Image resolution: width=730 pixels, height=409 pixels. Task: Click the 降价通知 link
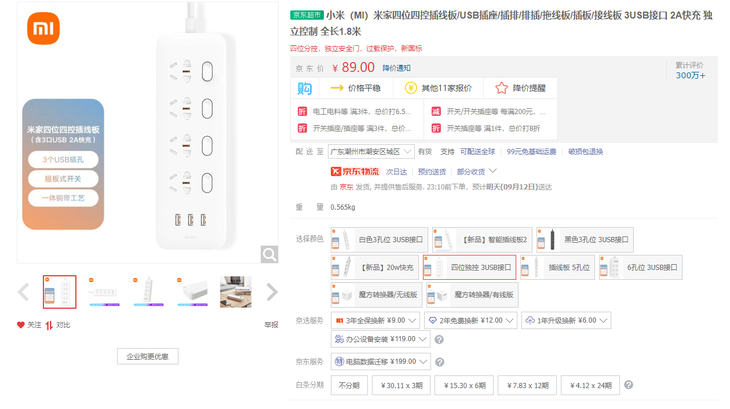click(397, 68)
